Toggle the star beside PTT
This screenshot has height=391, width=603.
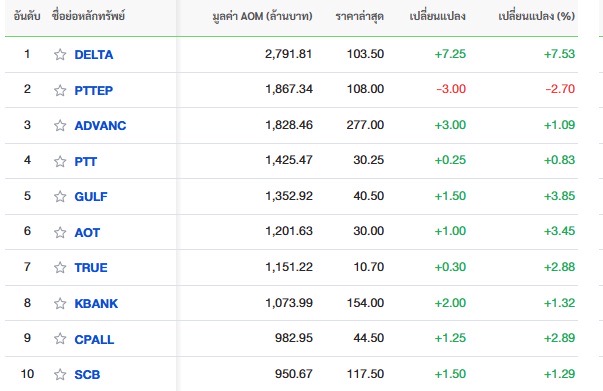tap(60, 161)
